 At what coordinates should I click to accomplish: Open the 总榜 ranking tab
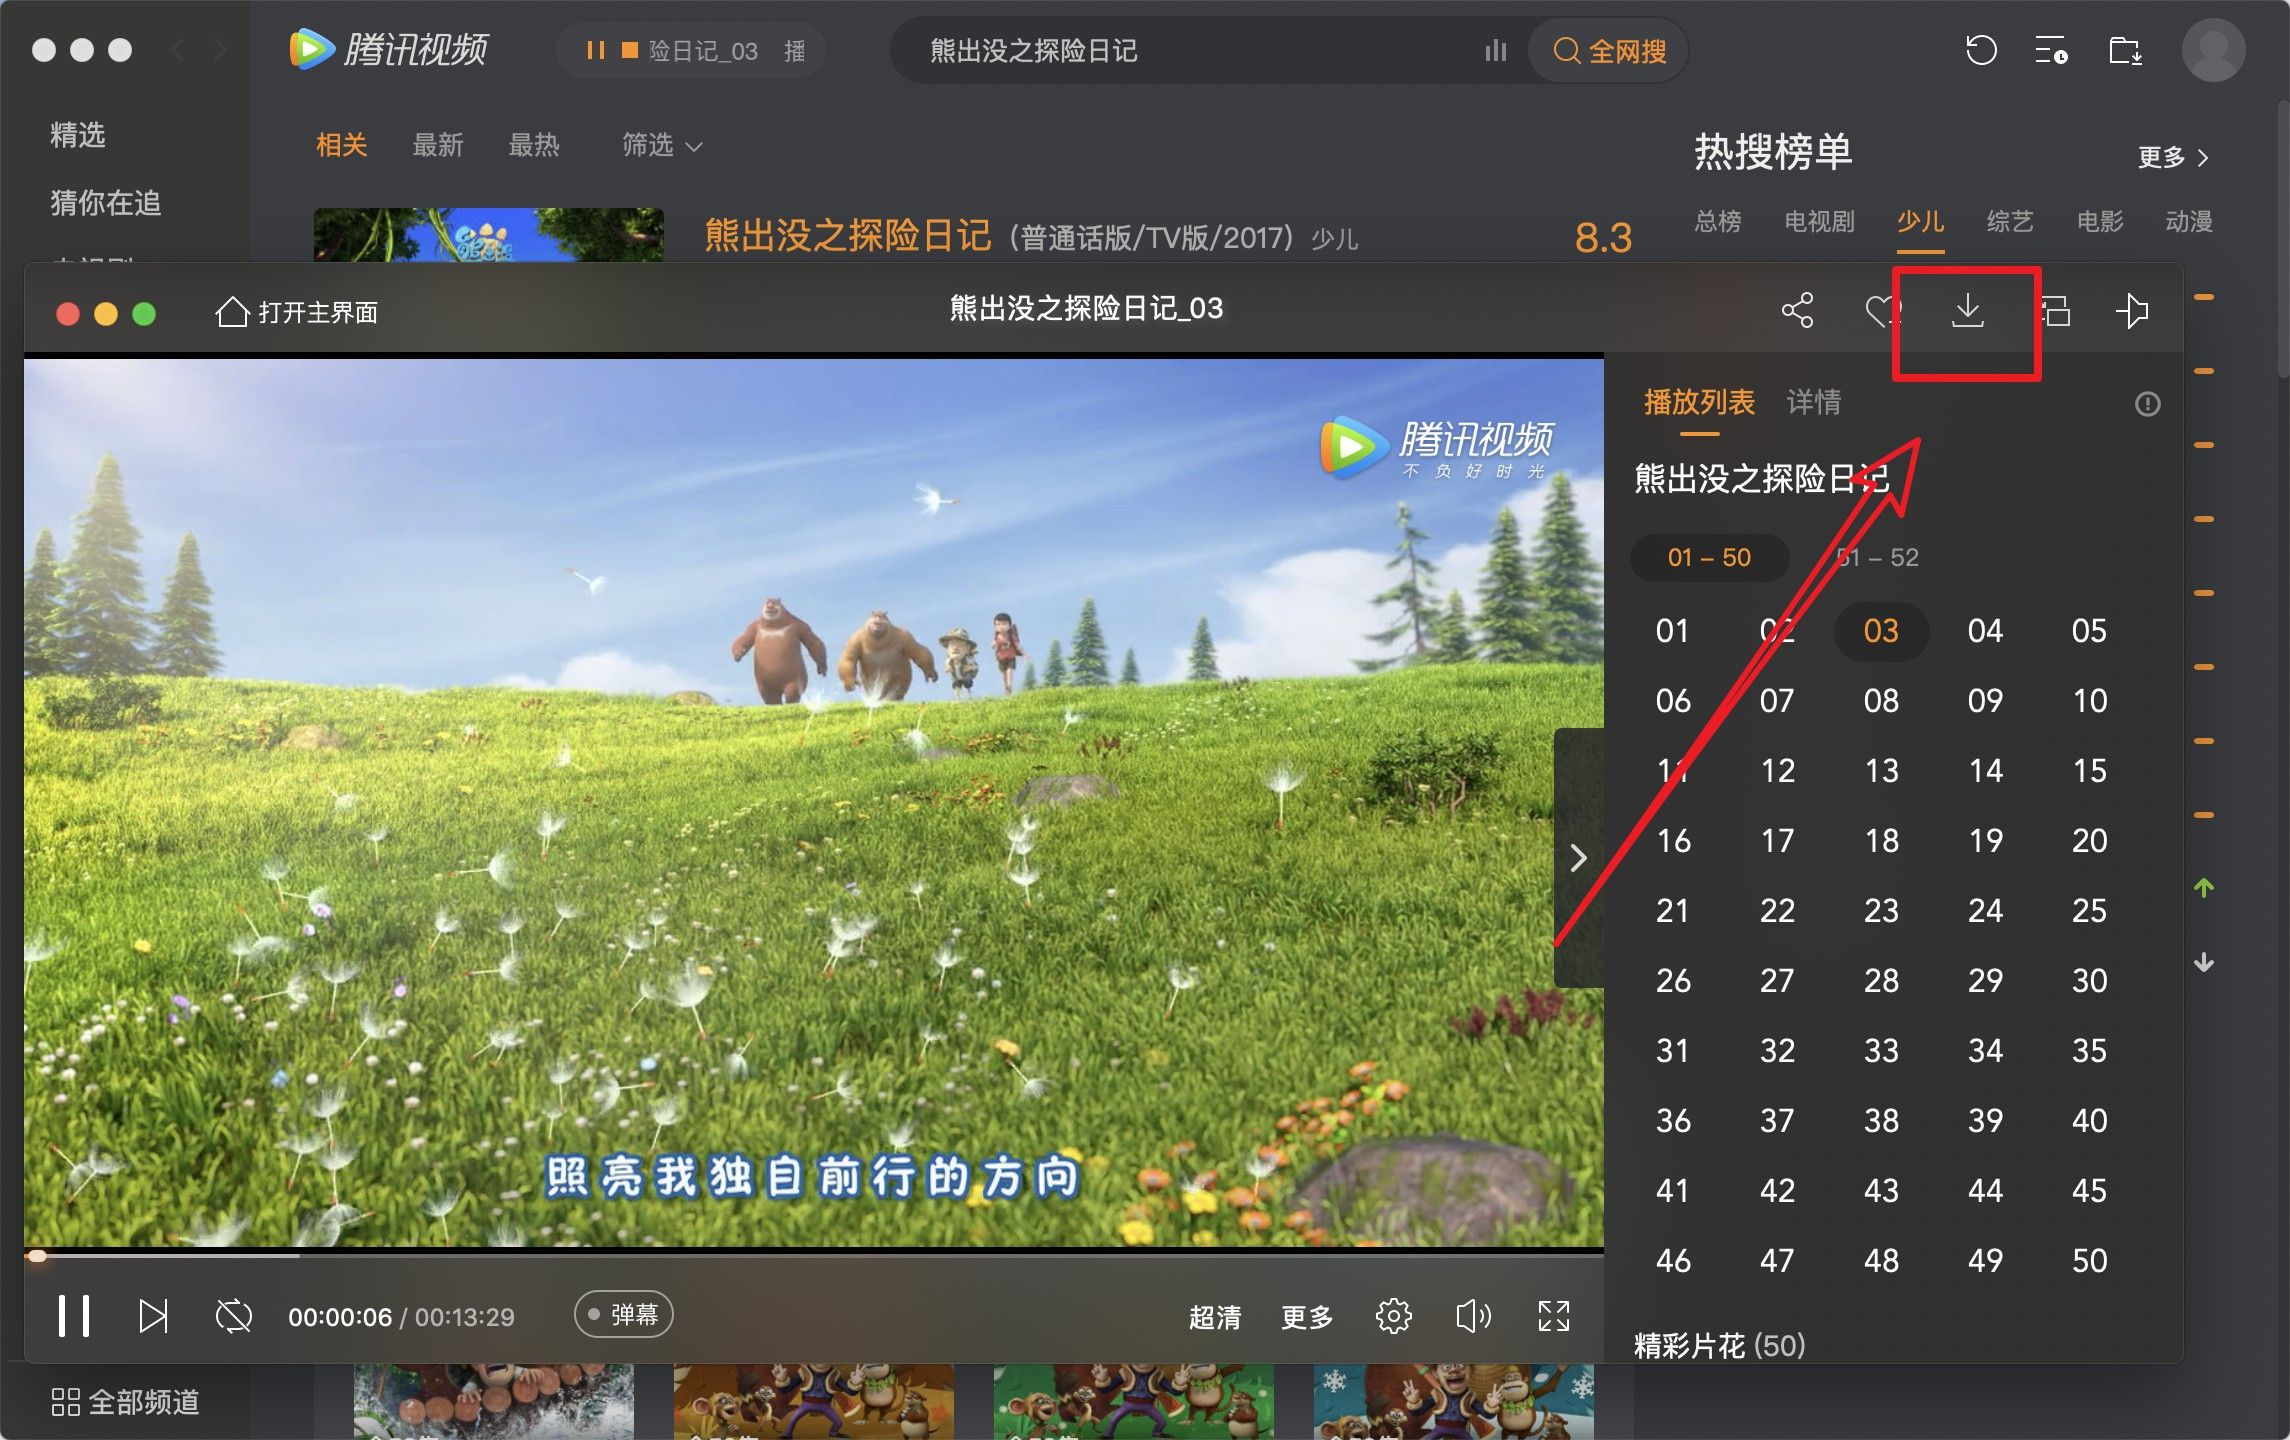tap(1718, 221)
